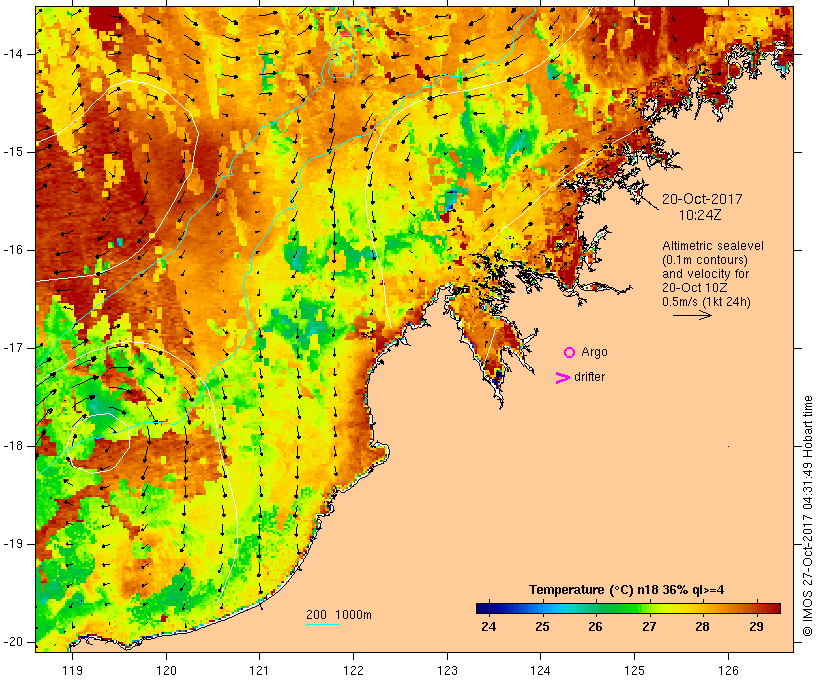Click the longitude axis label '122'
This screenshot has width=820, height=680.
point(354,670)
